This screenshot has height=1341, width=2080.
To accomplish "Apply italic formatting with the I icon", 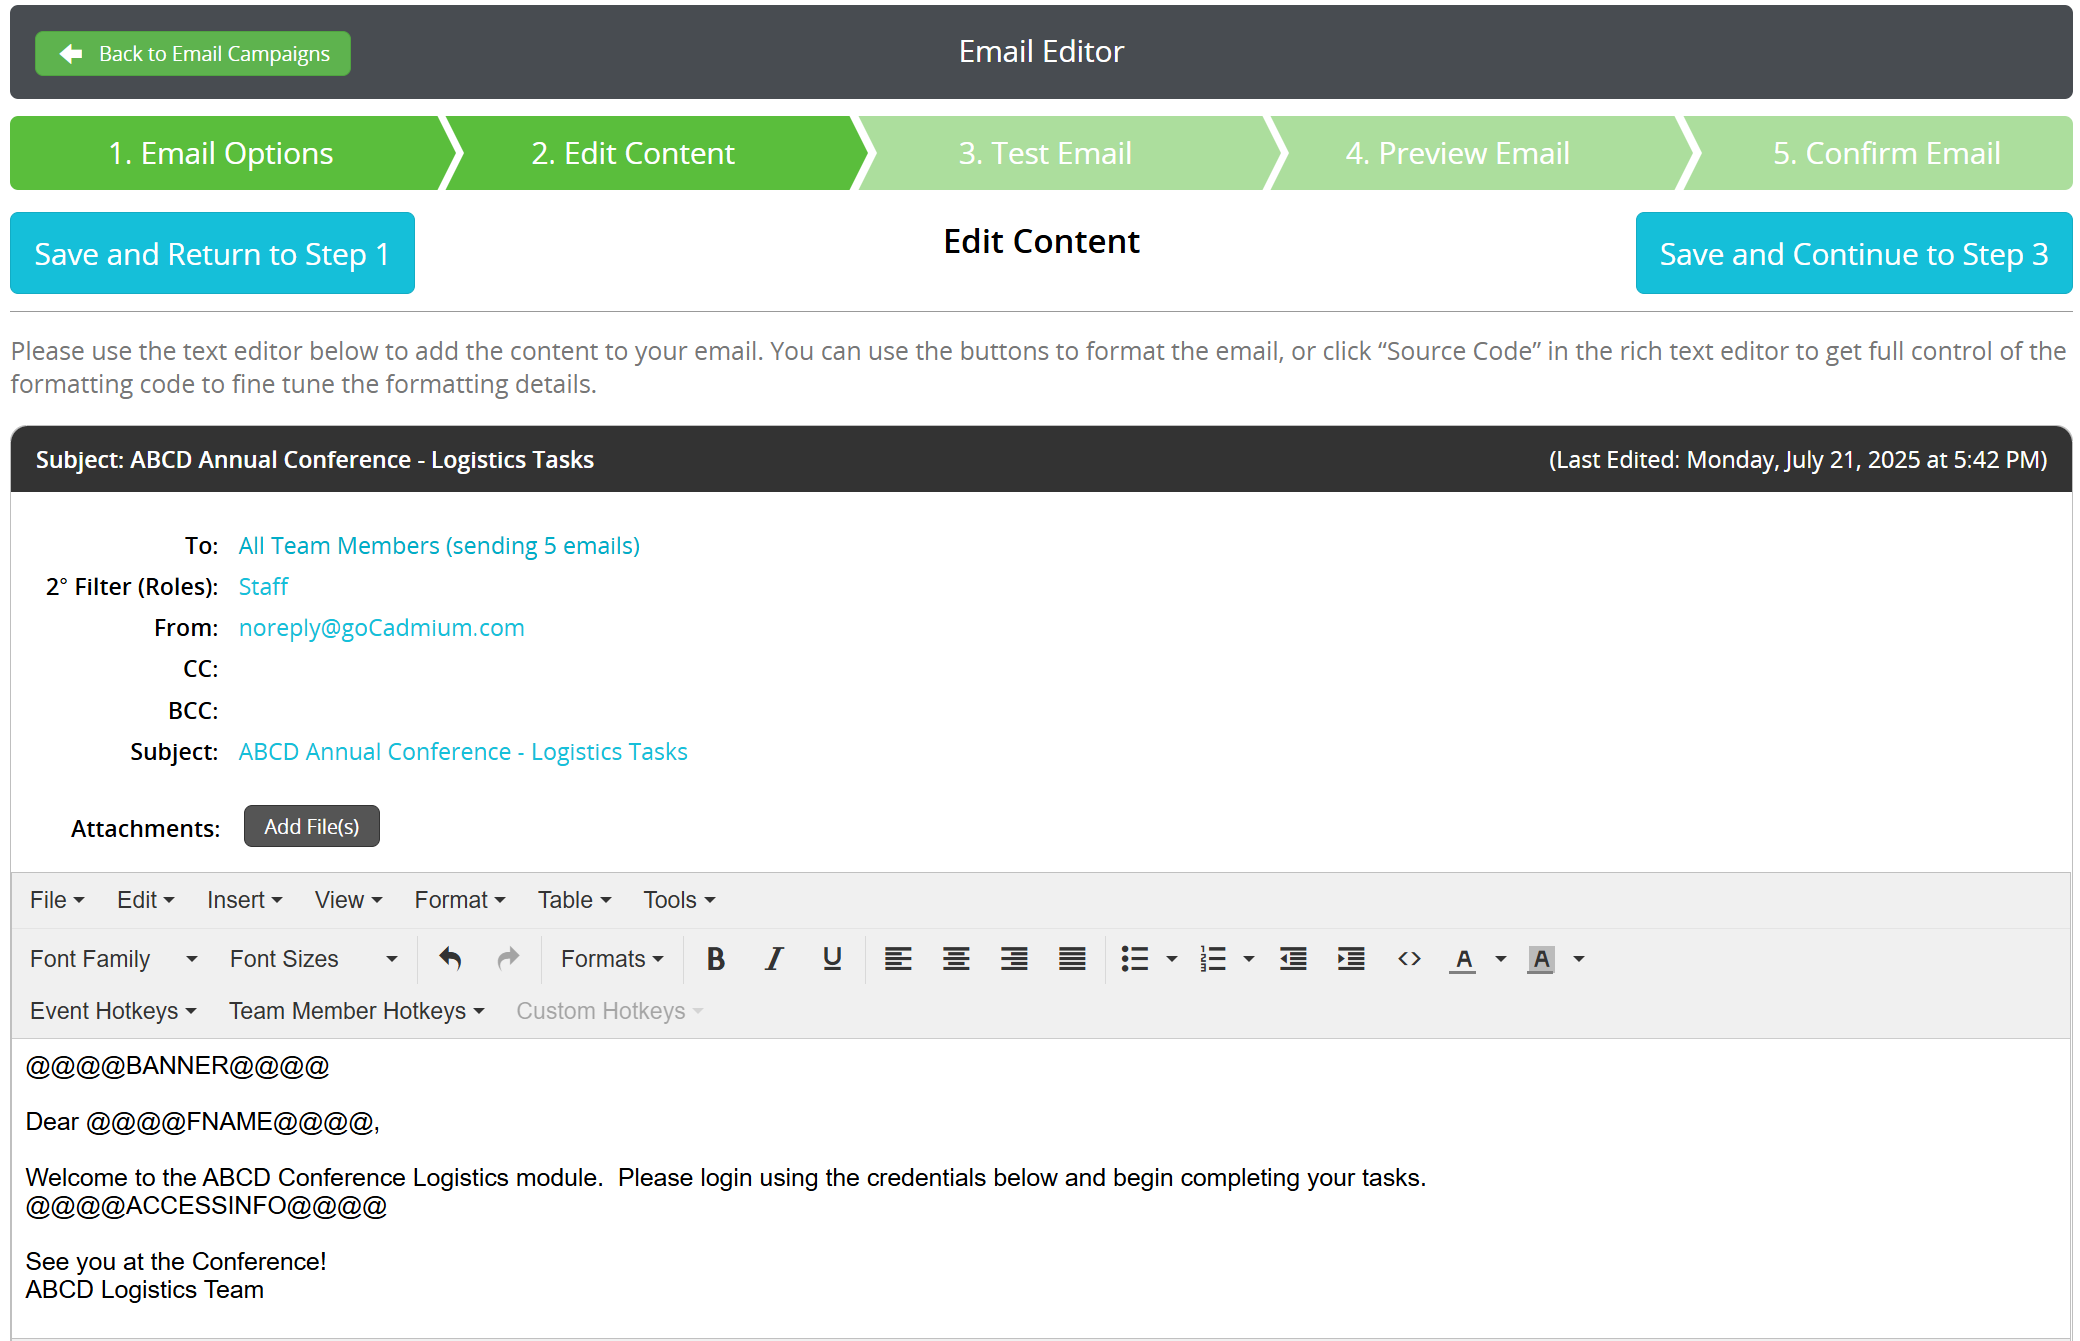I will click(773, 959).
